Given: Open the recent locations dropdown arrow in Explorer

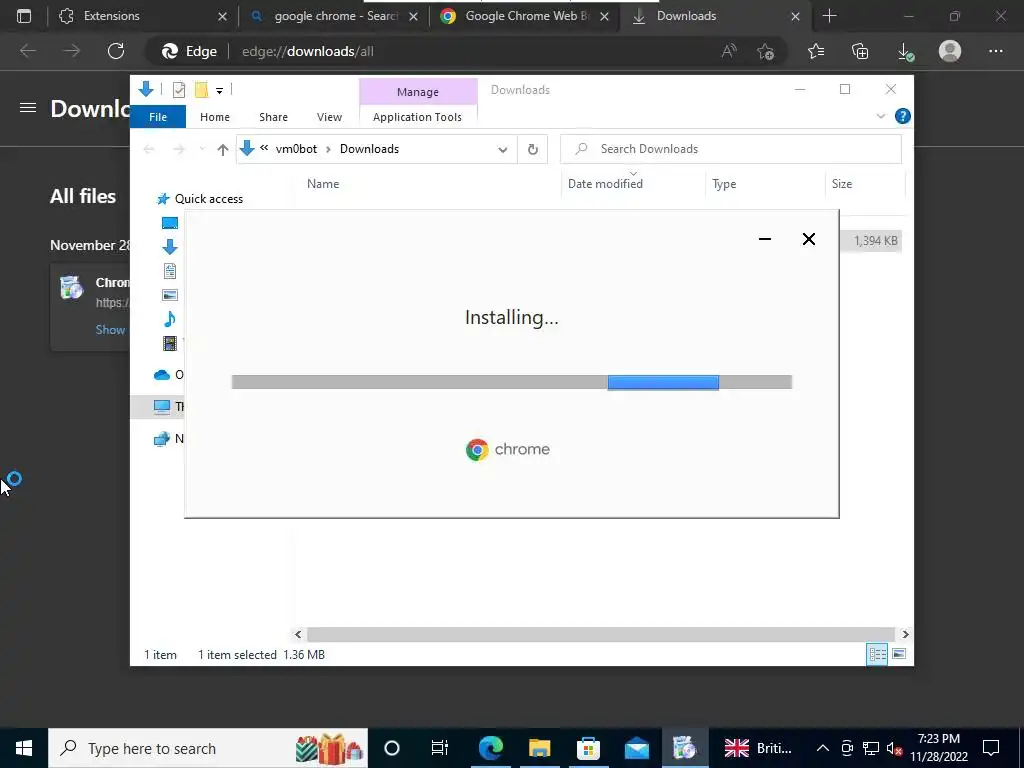Looking at the screenshot, I should 202,150.
